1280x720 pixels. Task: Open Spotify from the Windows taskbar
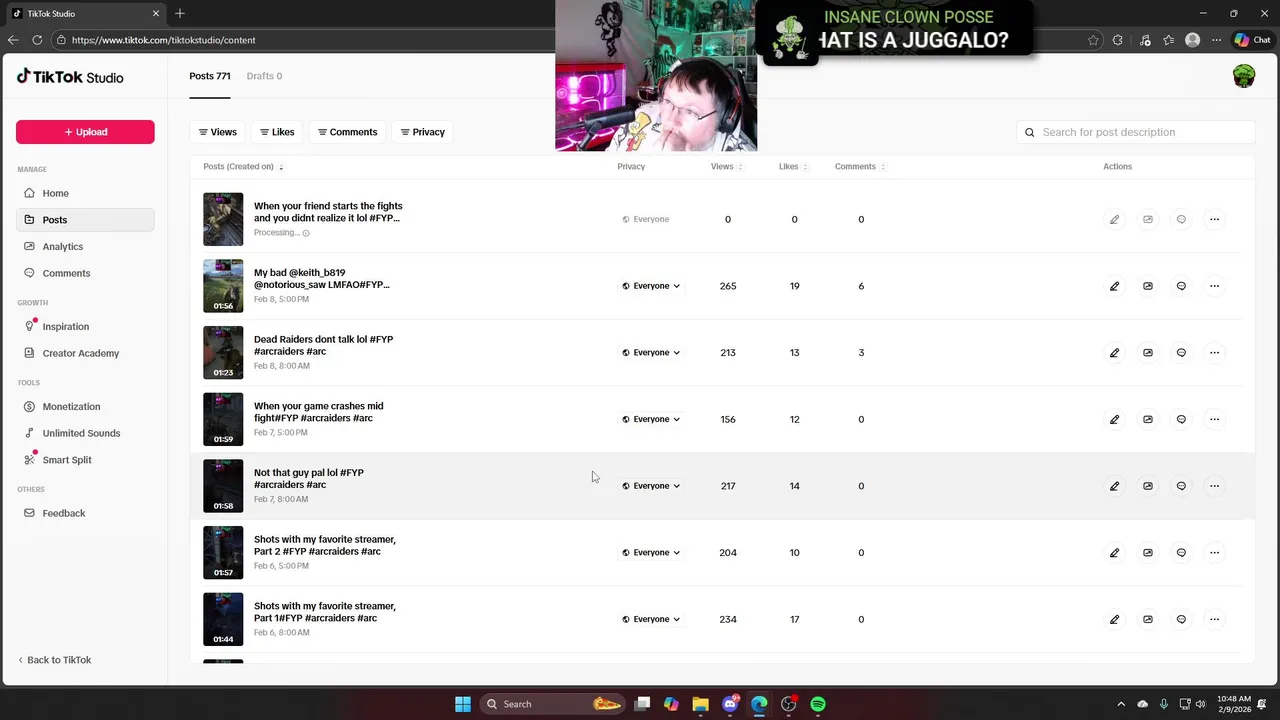[x=818, y=704]
